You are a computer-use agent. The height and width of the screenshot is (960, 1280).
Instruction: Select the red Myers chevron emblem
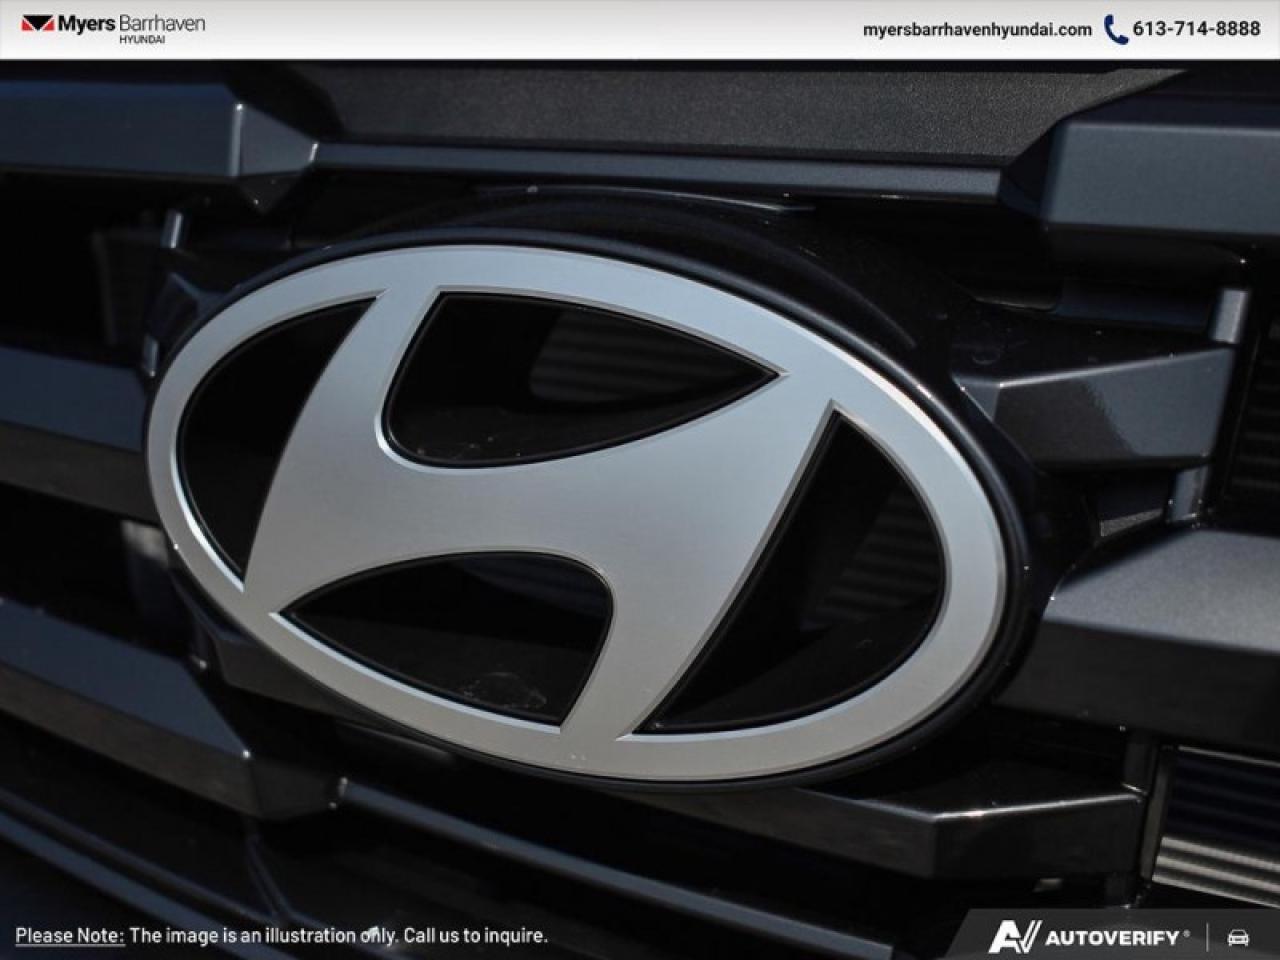click(38, 23)
